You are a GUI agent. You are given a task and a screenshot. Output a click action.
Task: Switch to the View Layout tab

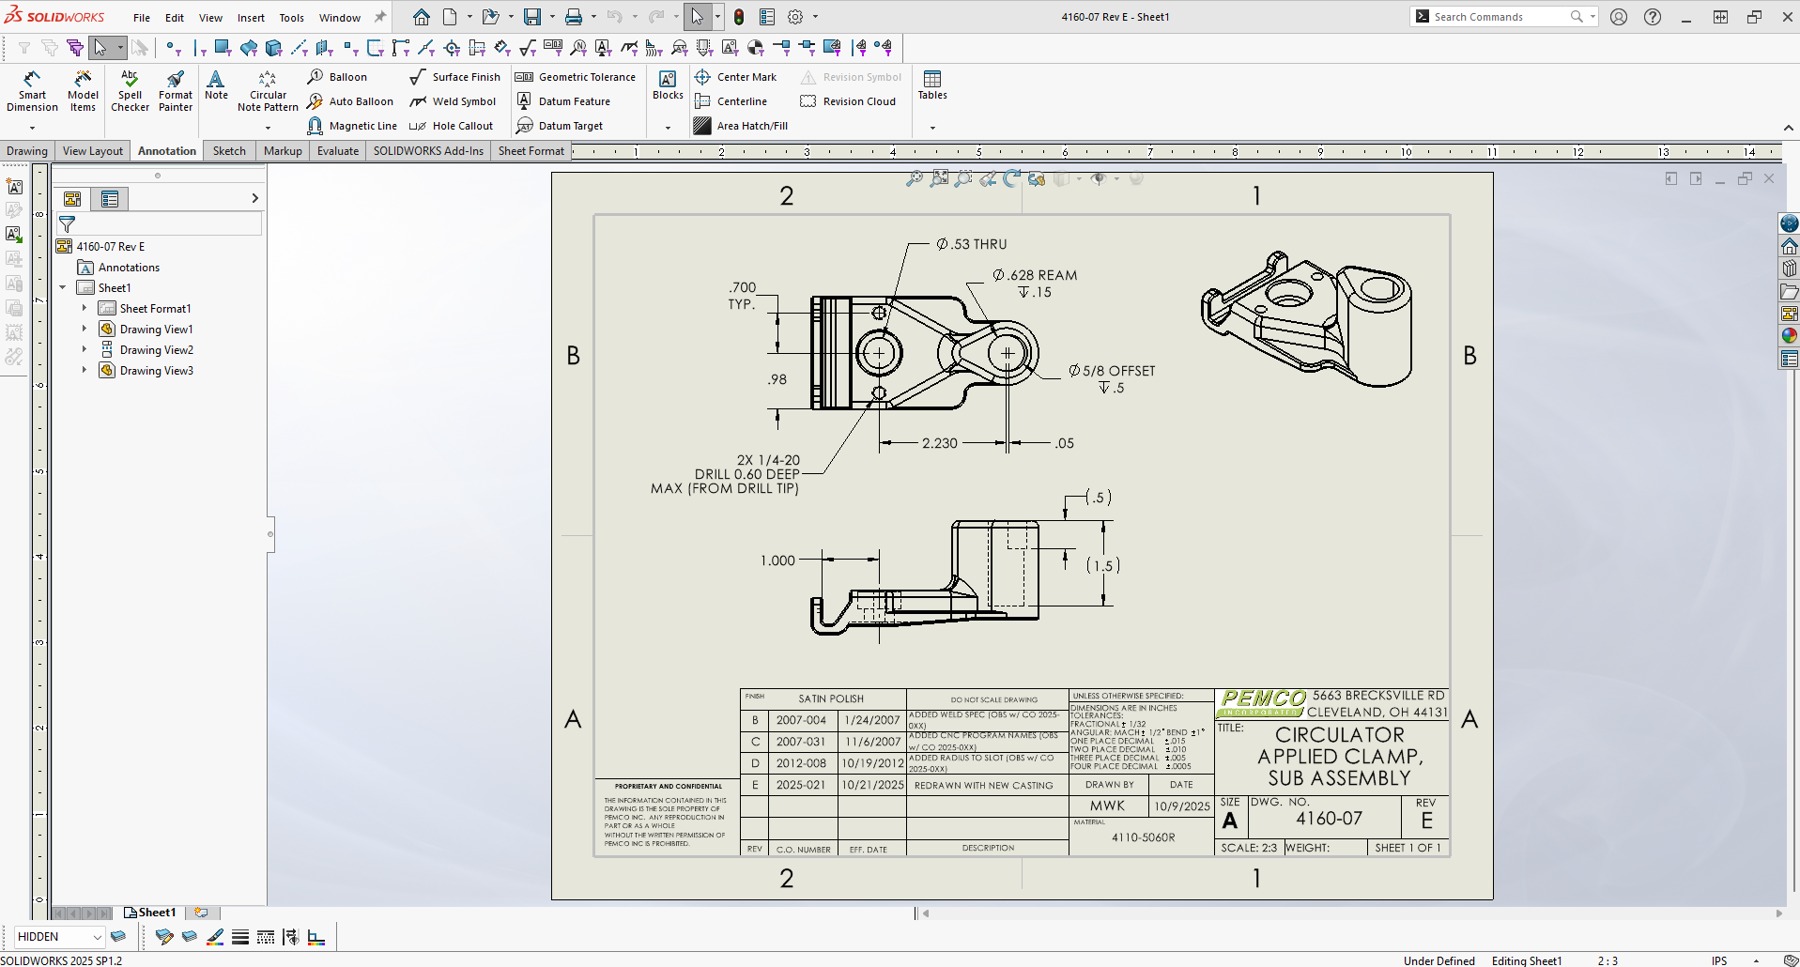pos(92,151)
